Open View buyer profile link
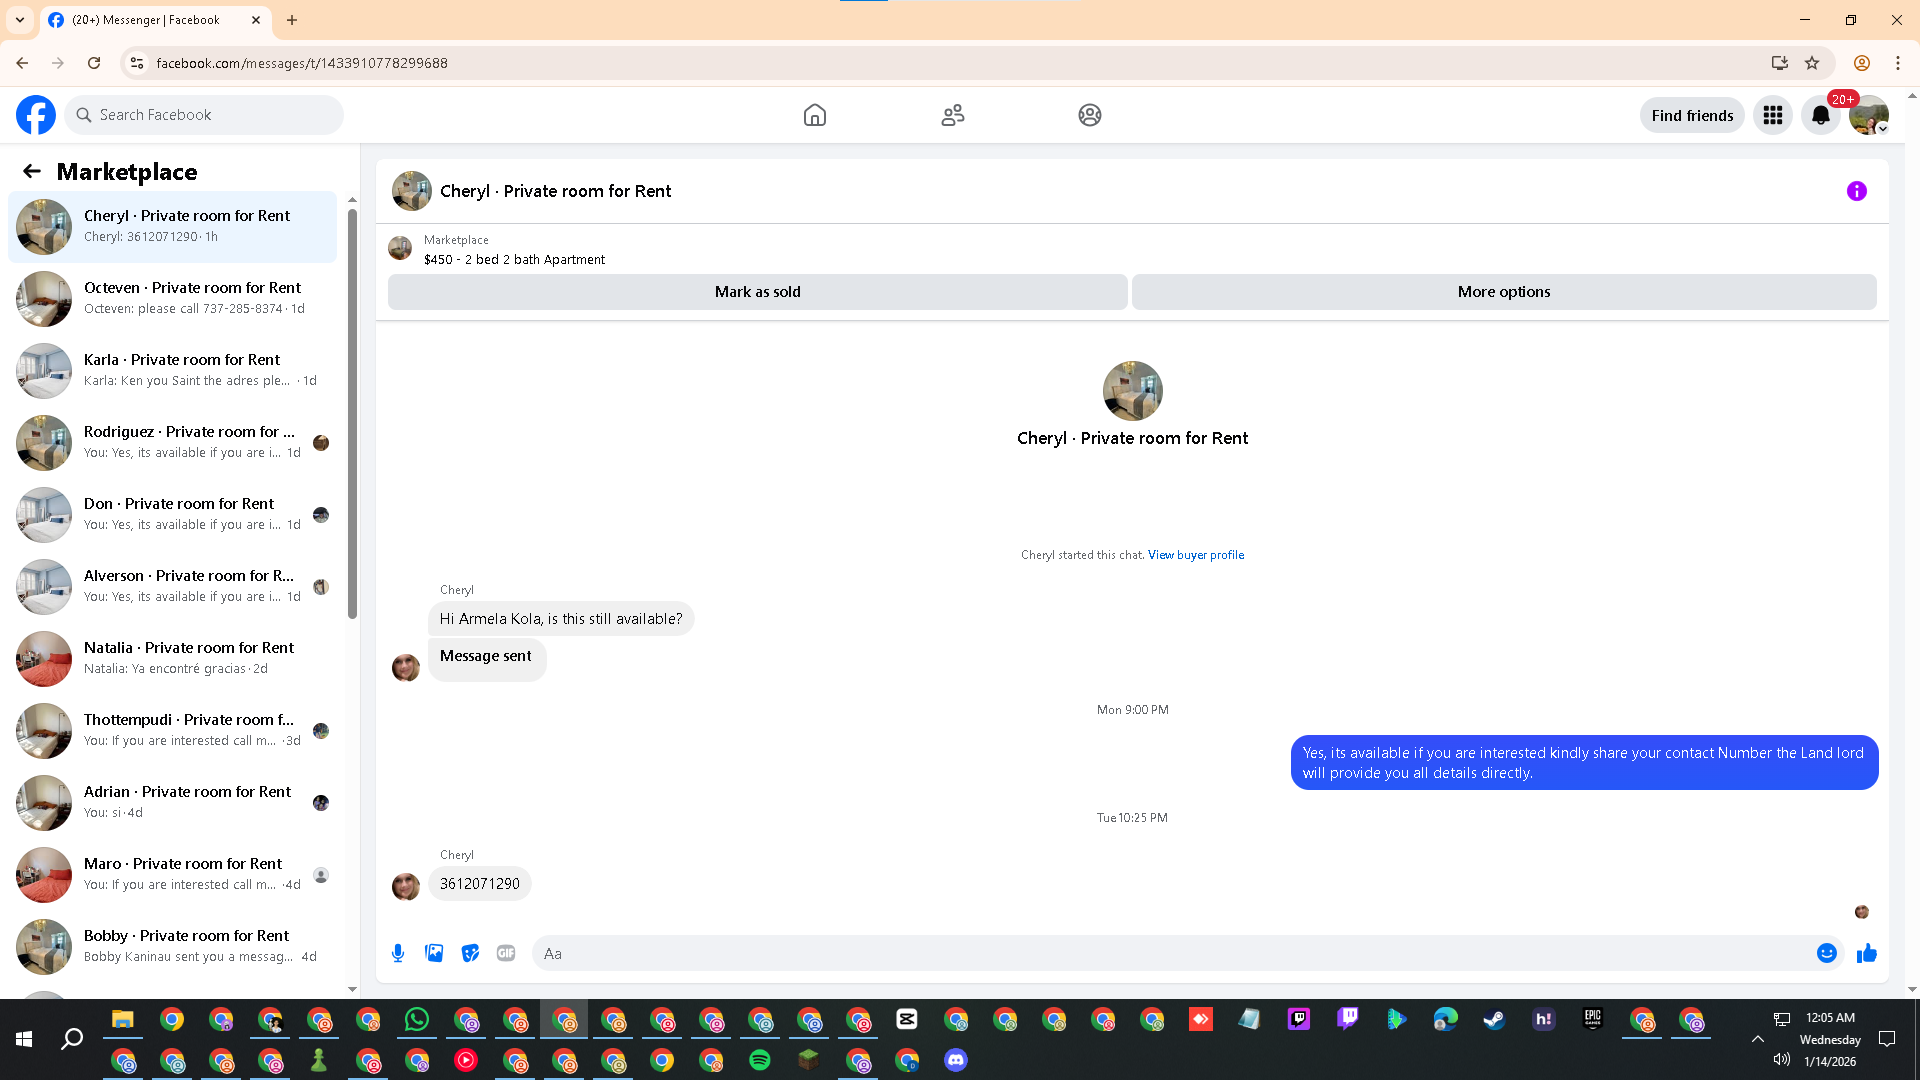This screenshot has width=1920, height=1080. tap(1195, 555)
